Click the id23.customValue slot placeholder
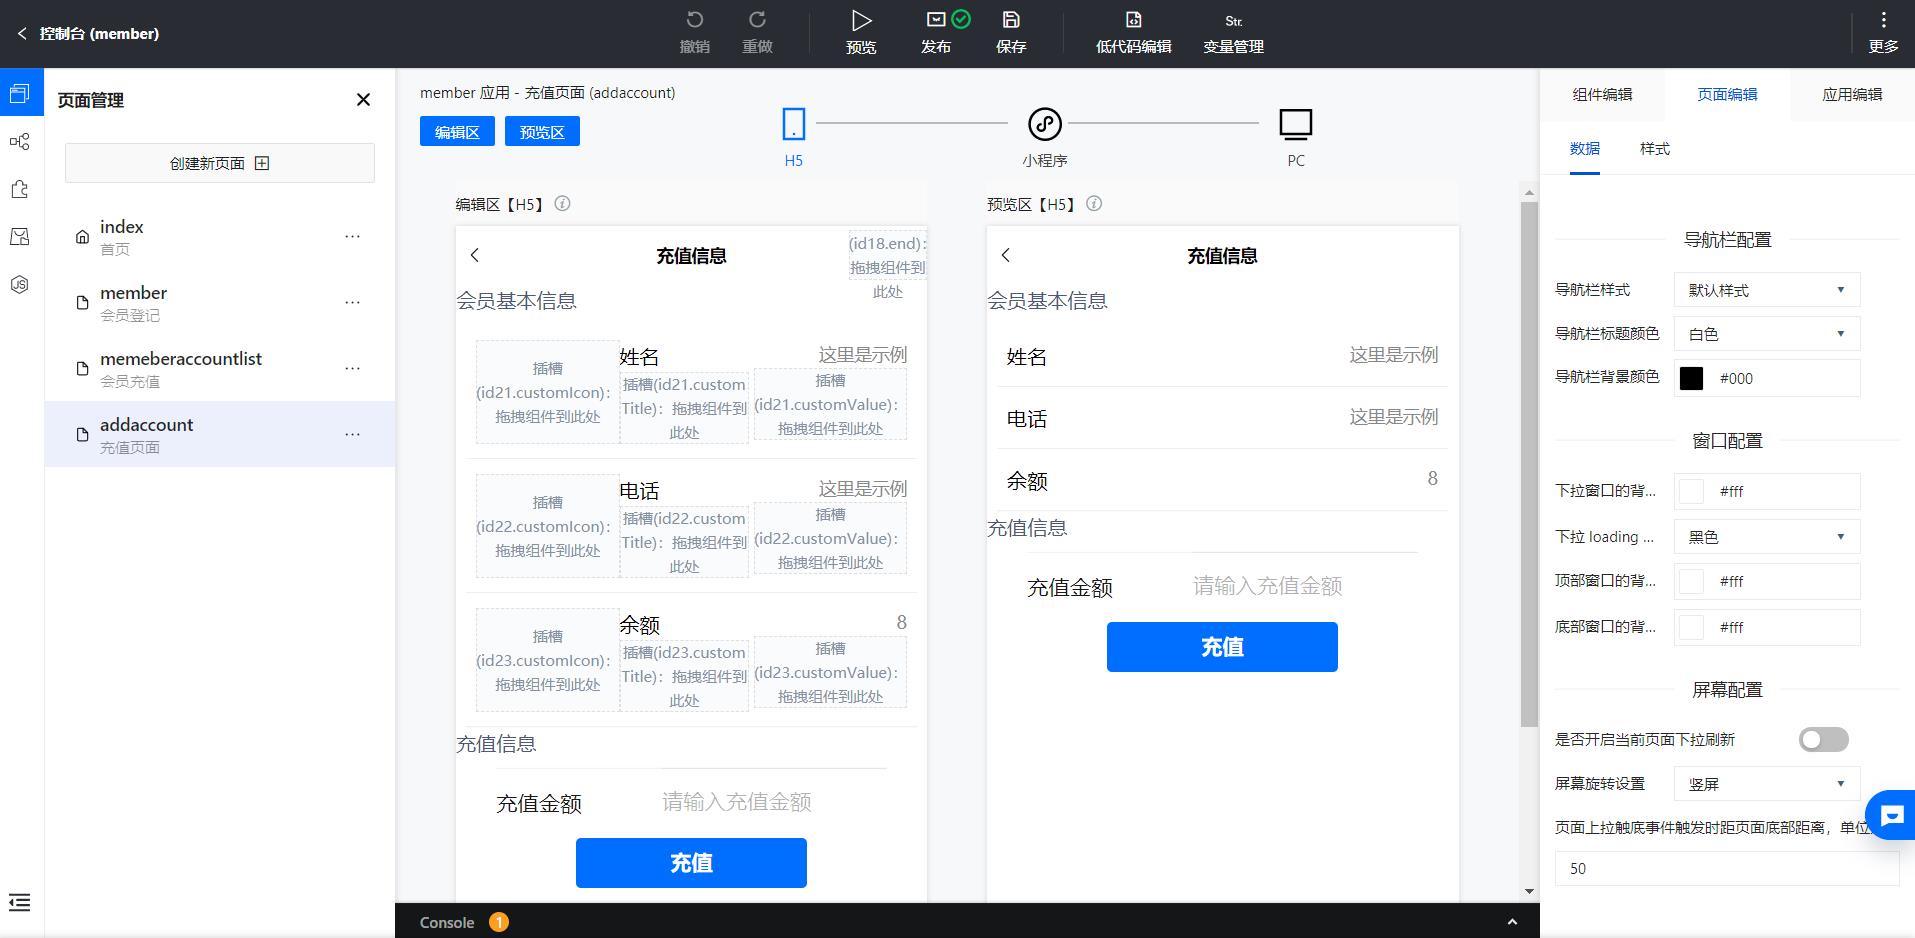The height and width of the screenshot is (938, 1915). 830,673
